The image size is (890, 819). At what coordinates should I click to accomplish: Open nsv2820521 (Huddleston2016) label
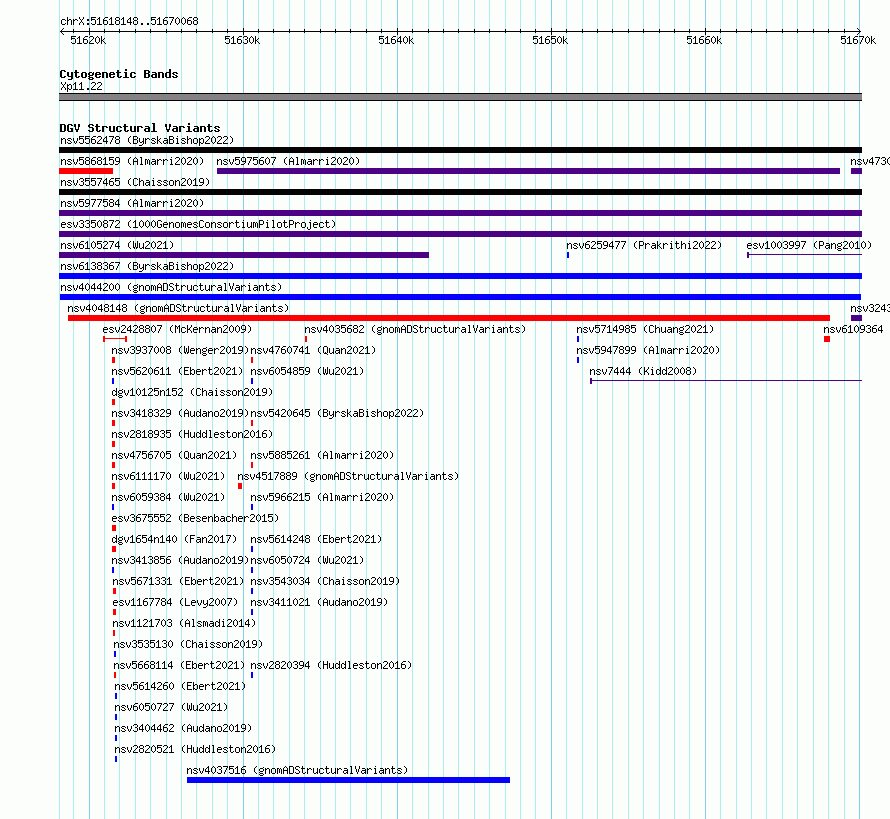pos(195,749)
